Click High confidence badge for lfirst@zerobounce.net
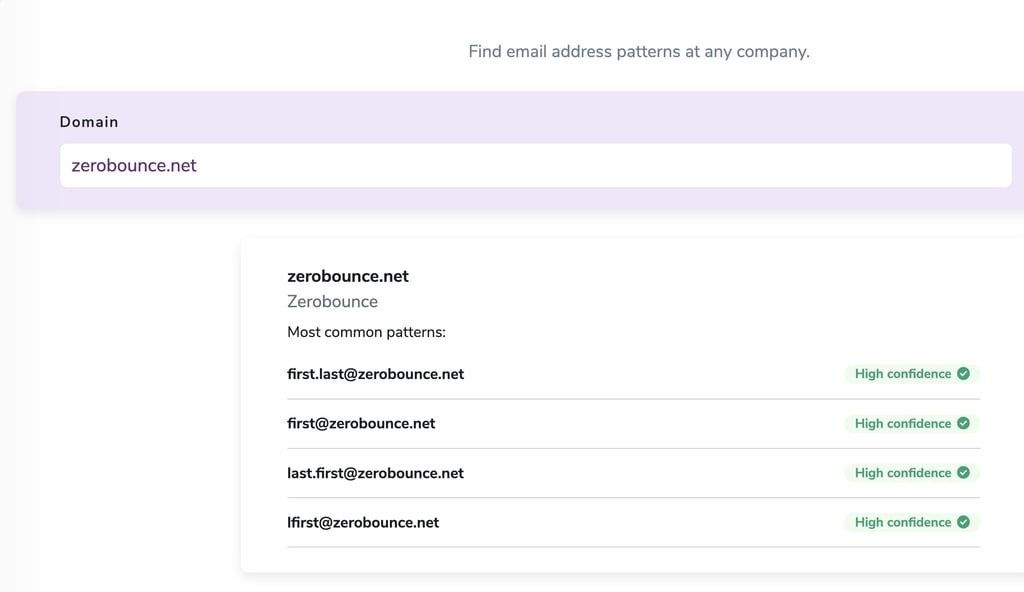This screenshot has height=592, width=1024. (912, 522)
